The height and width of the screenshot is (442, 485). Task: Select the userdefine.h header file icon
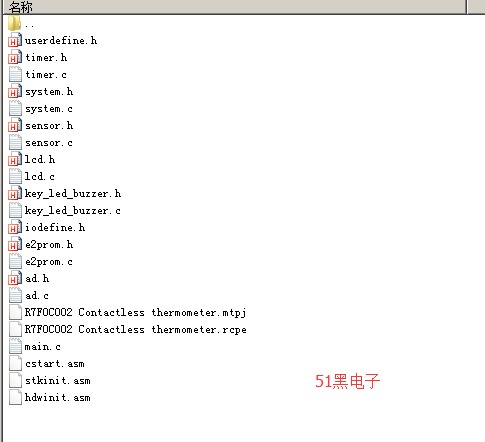(x=15, y=40)
